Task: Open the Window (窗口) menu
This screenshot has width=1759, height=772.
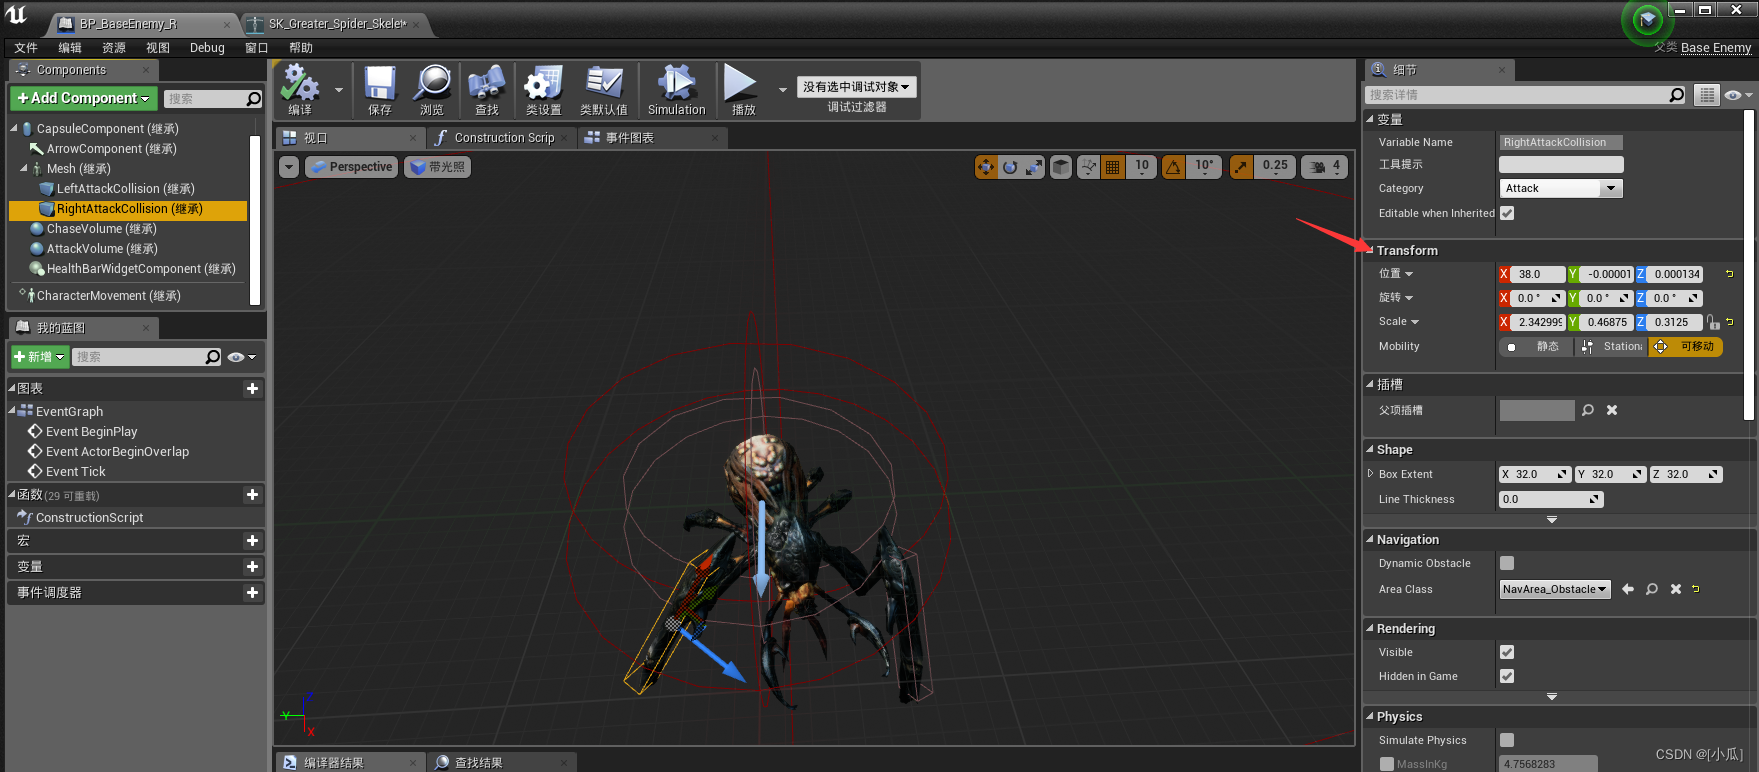Action: click(x=257, y=48)
